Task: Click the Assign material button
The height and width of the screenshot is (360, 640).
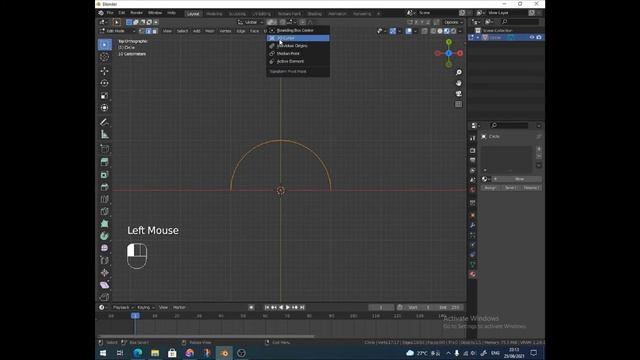Action: point(490,188)
